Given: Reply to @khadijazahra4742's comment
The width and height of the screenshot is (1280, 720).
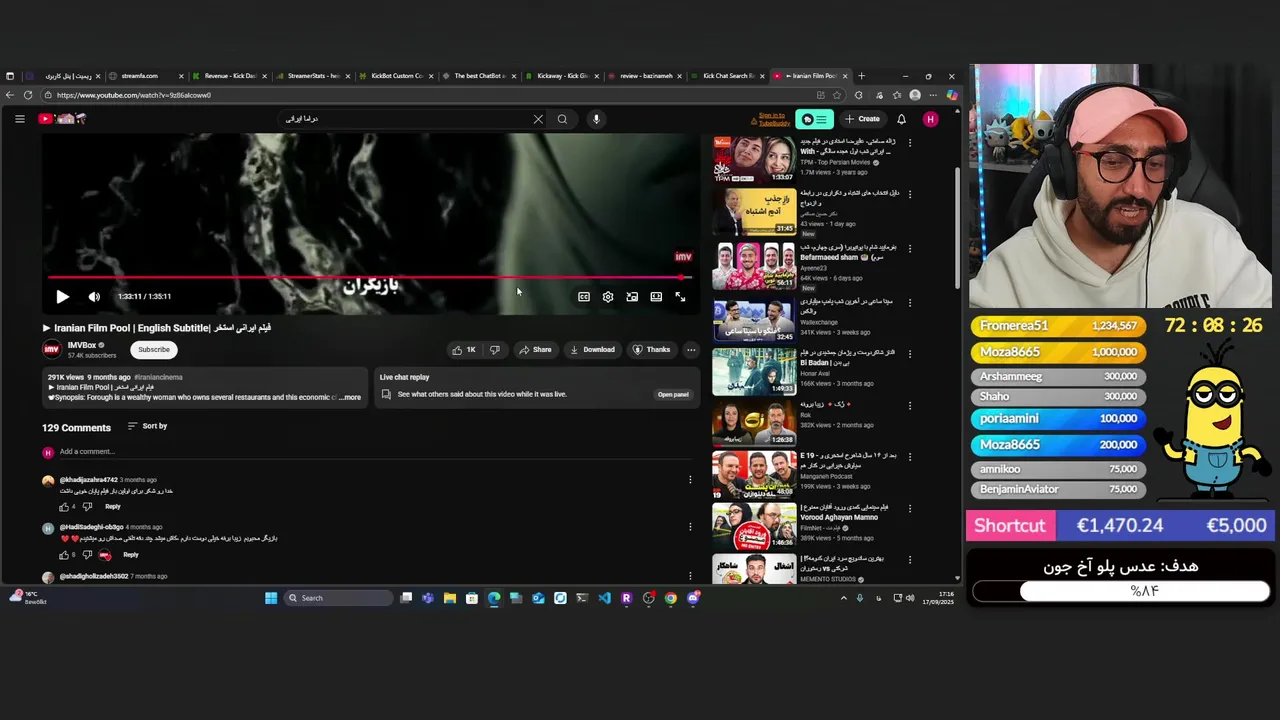Looking at the screenshot, I should 113,507.
